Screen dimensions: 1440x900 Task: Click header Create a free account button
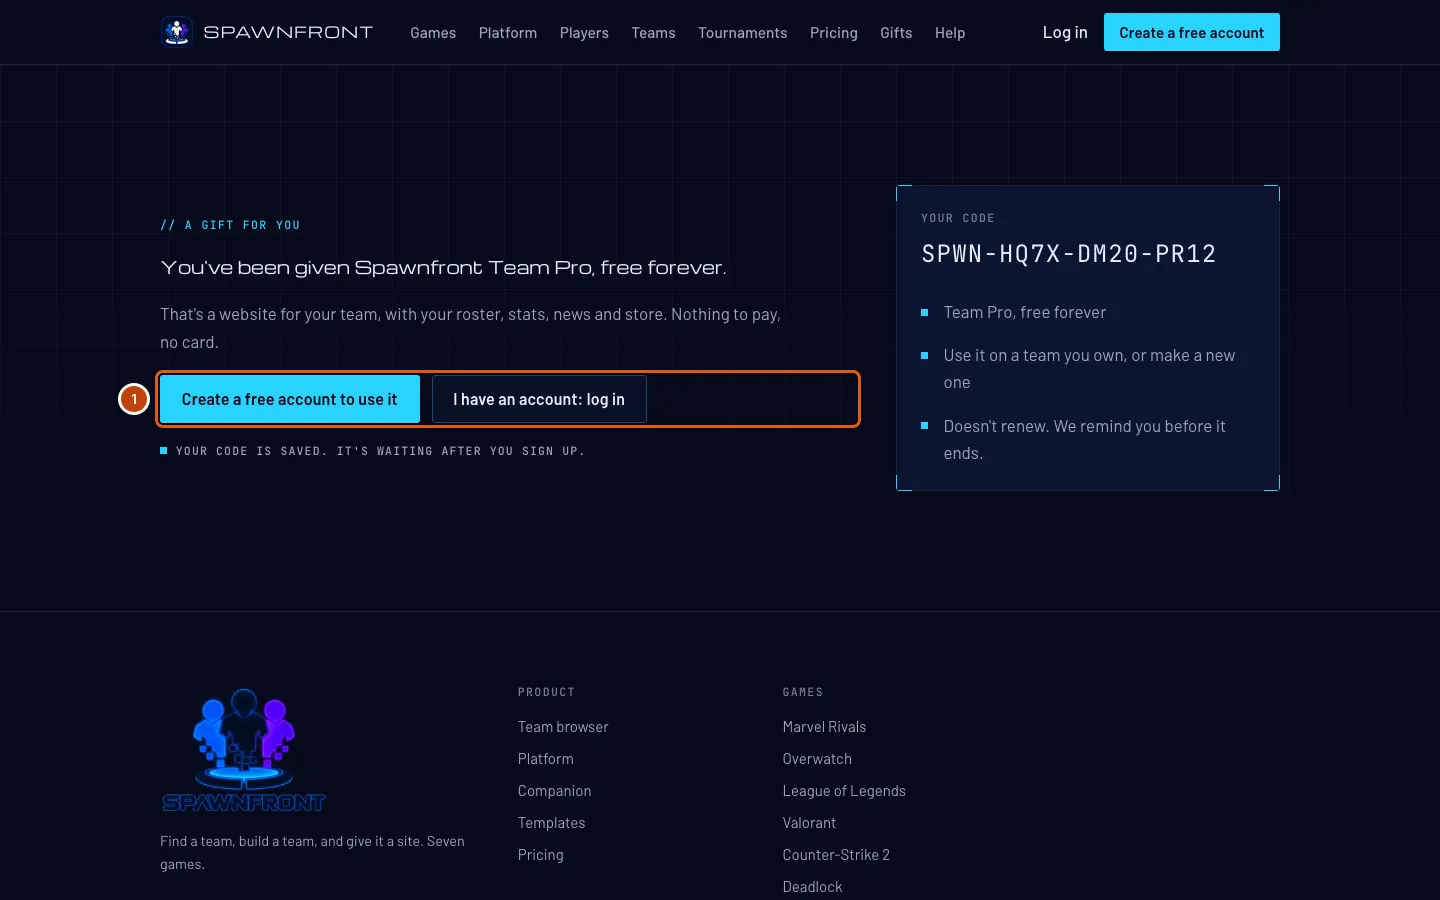(x=1192, y=32)
